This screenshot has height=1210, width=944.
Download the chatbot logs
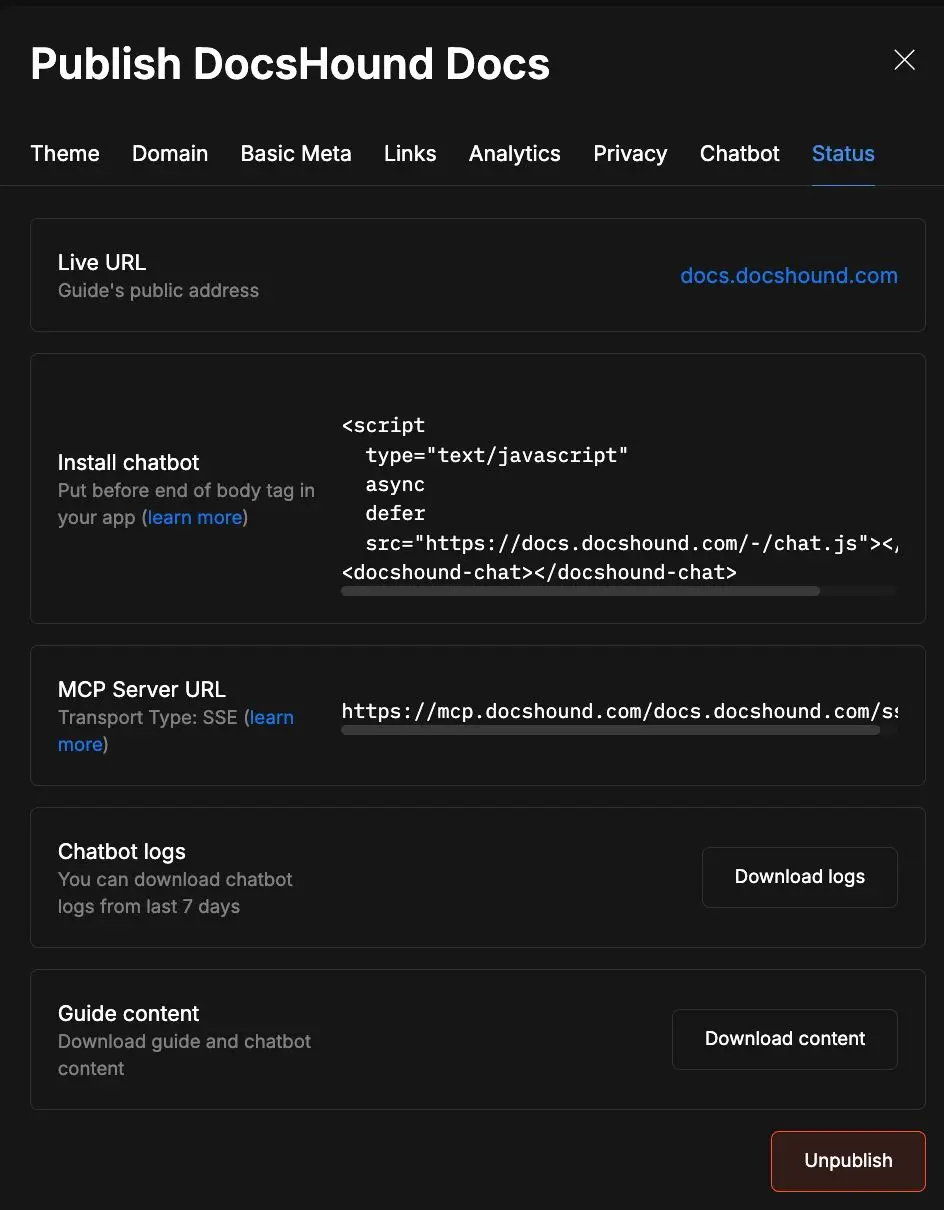click(x=799, y=877)
